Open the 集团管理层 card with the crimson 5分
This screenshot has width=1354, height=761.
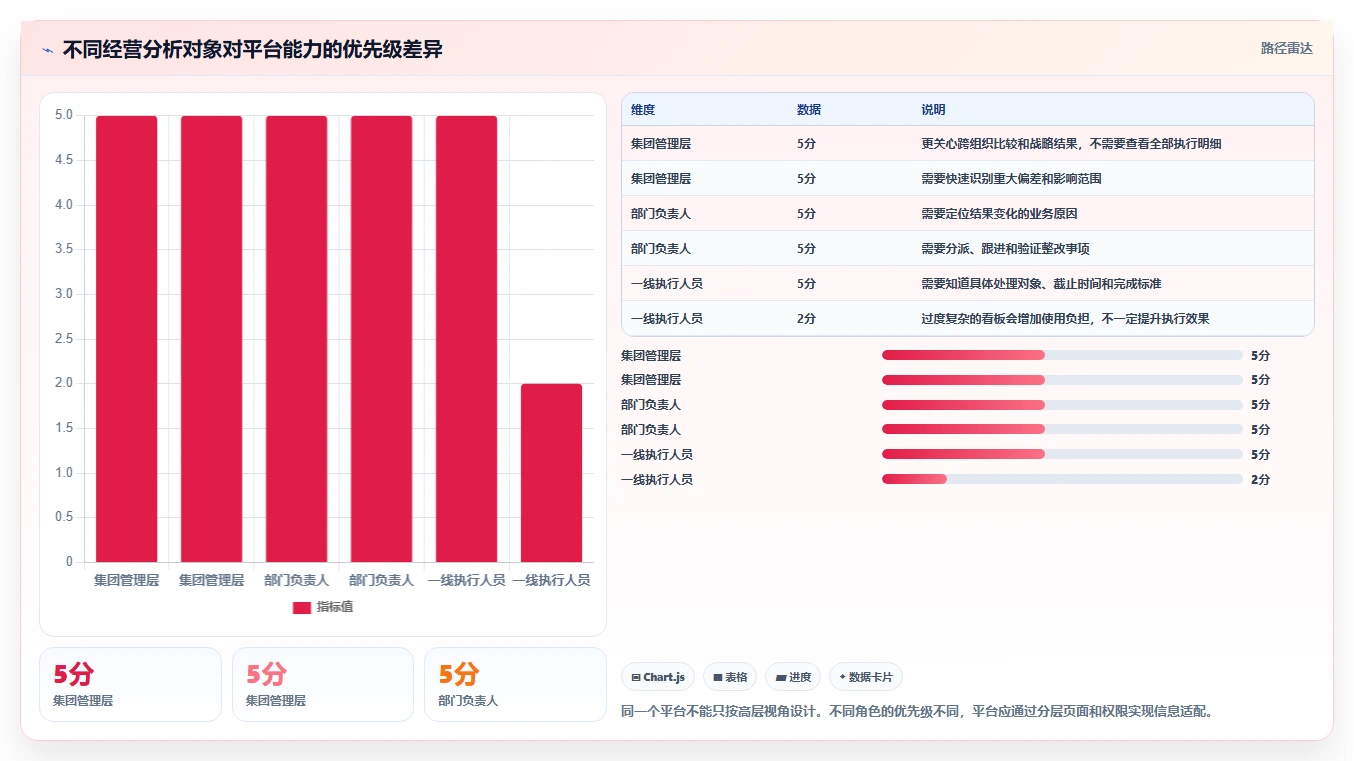(x=130, y=684)
